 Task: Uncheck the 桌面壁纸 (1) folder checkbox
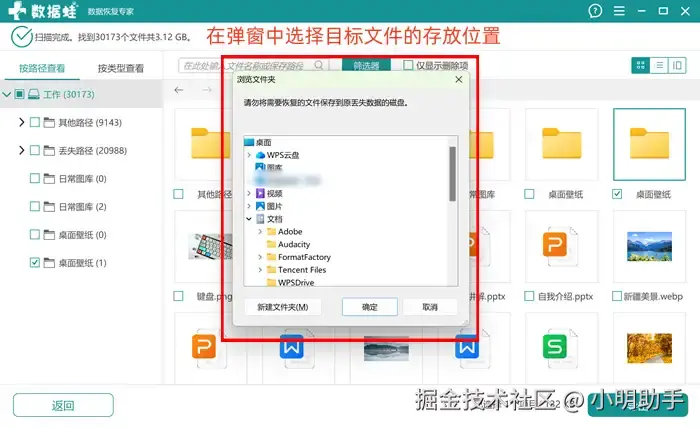pyautogui.click(x=35, y=262)
